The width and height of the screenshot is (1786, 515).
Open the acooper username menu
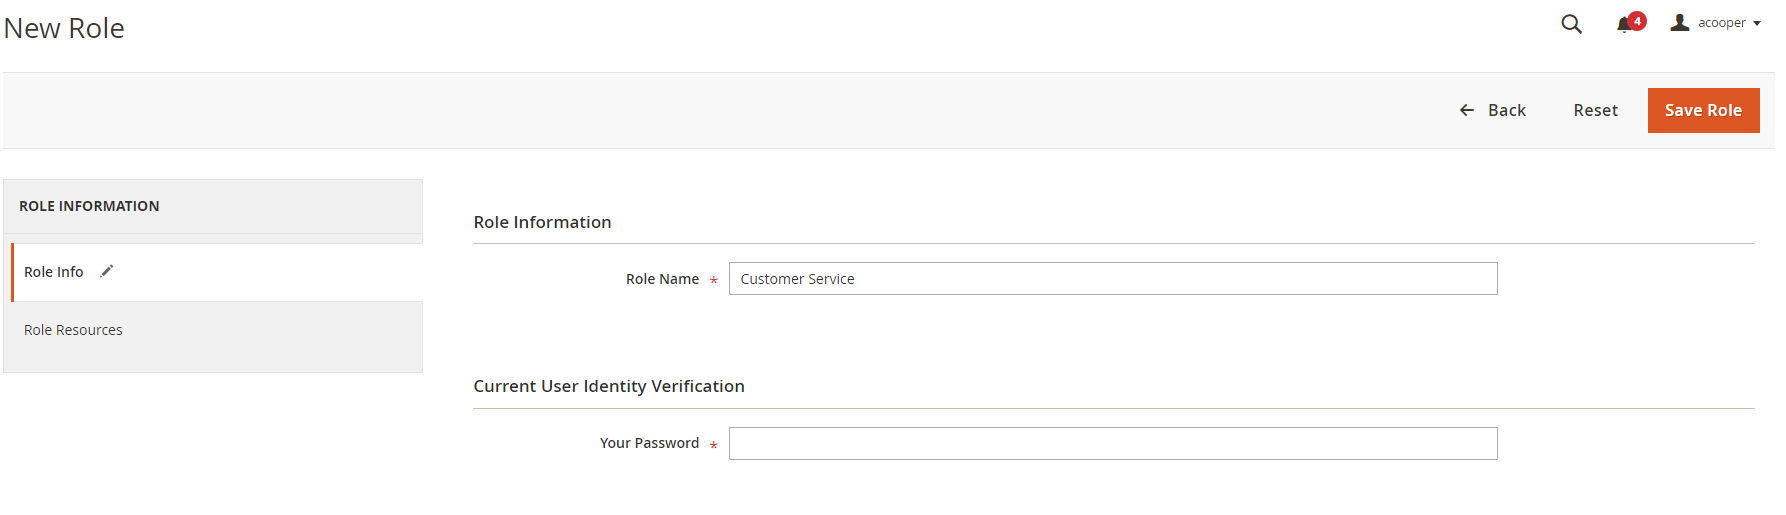pos(1721,23)
